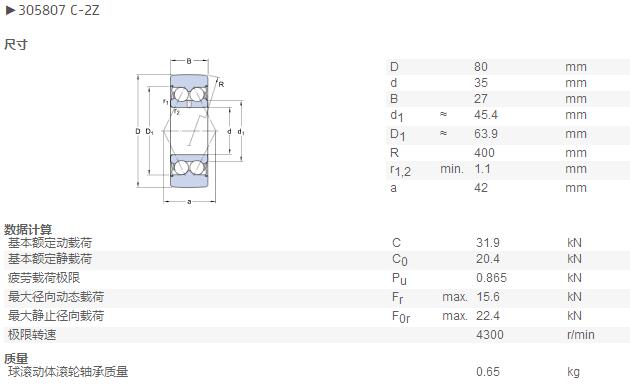Select the 基本额定动载荷 row label

50,243
